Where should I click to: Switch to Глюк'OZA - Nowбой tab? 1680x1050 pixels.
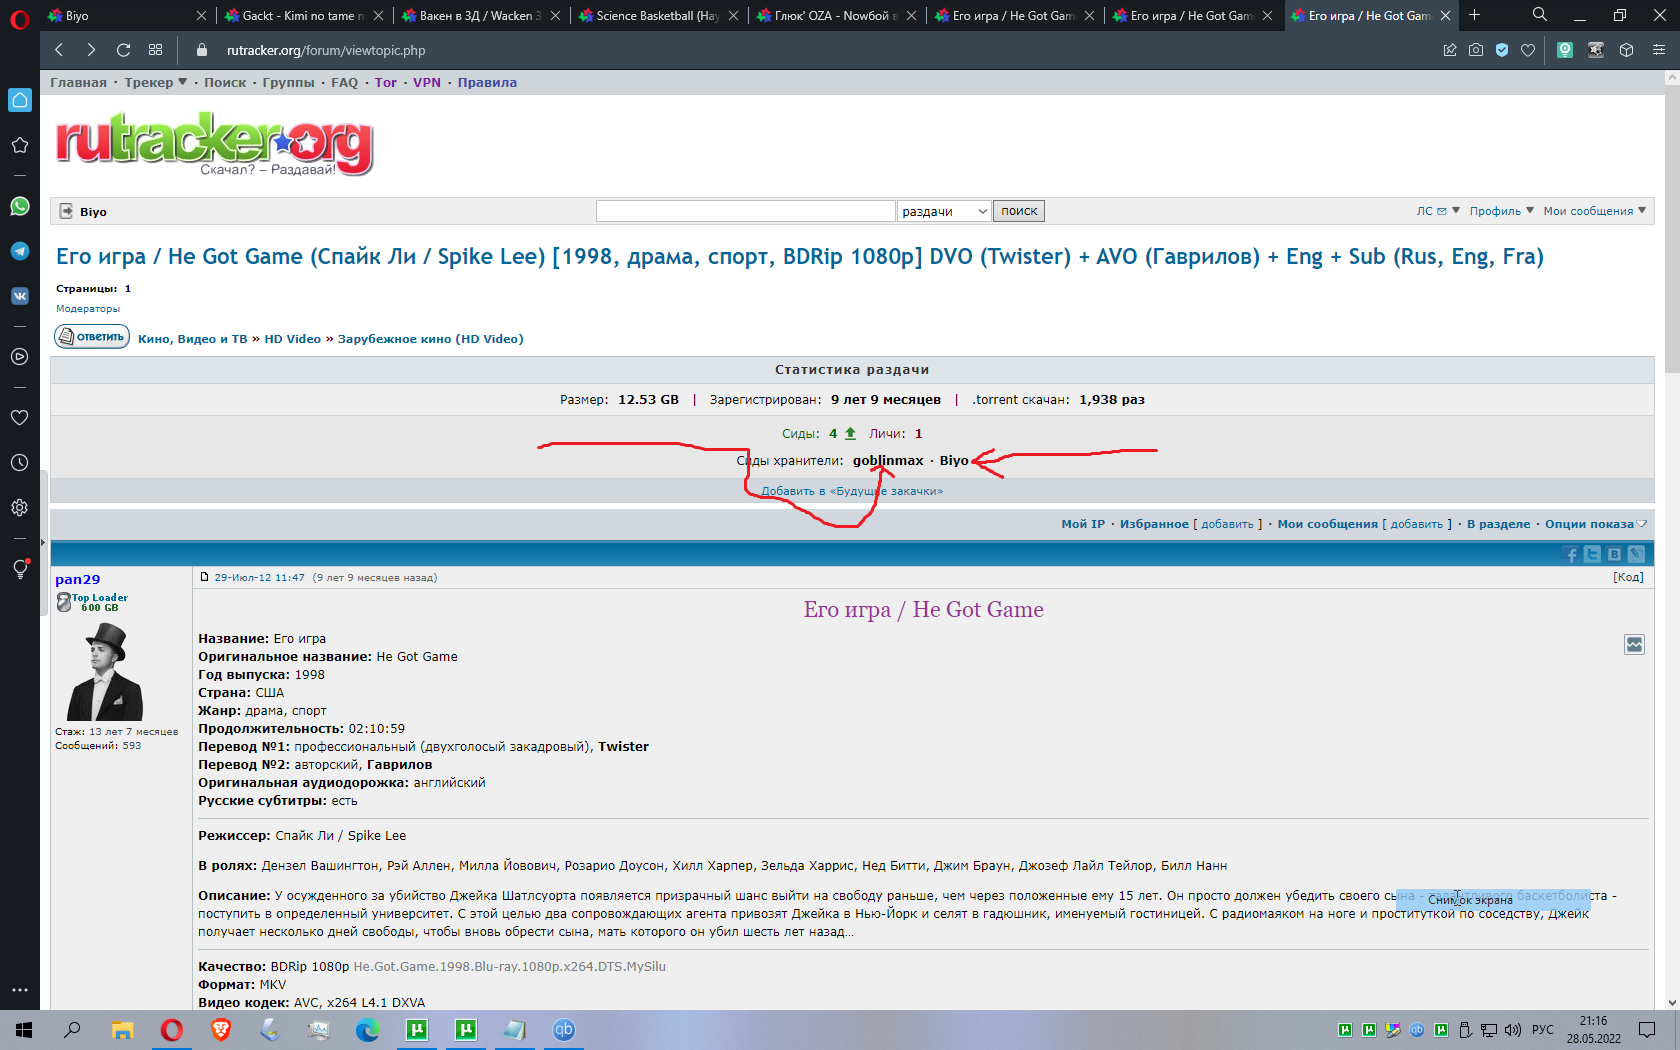point(838,16)
